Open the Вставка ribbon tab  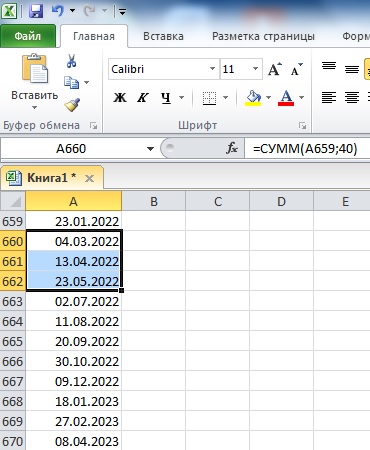click(163, 36)
